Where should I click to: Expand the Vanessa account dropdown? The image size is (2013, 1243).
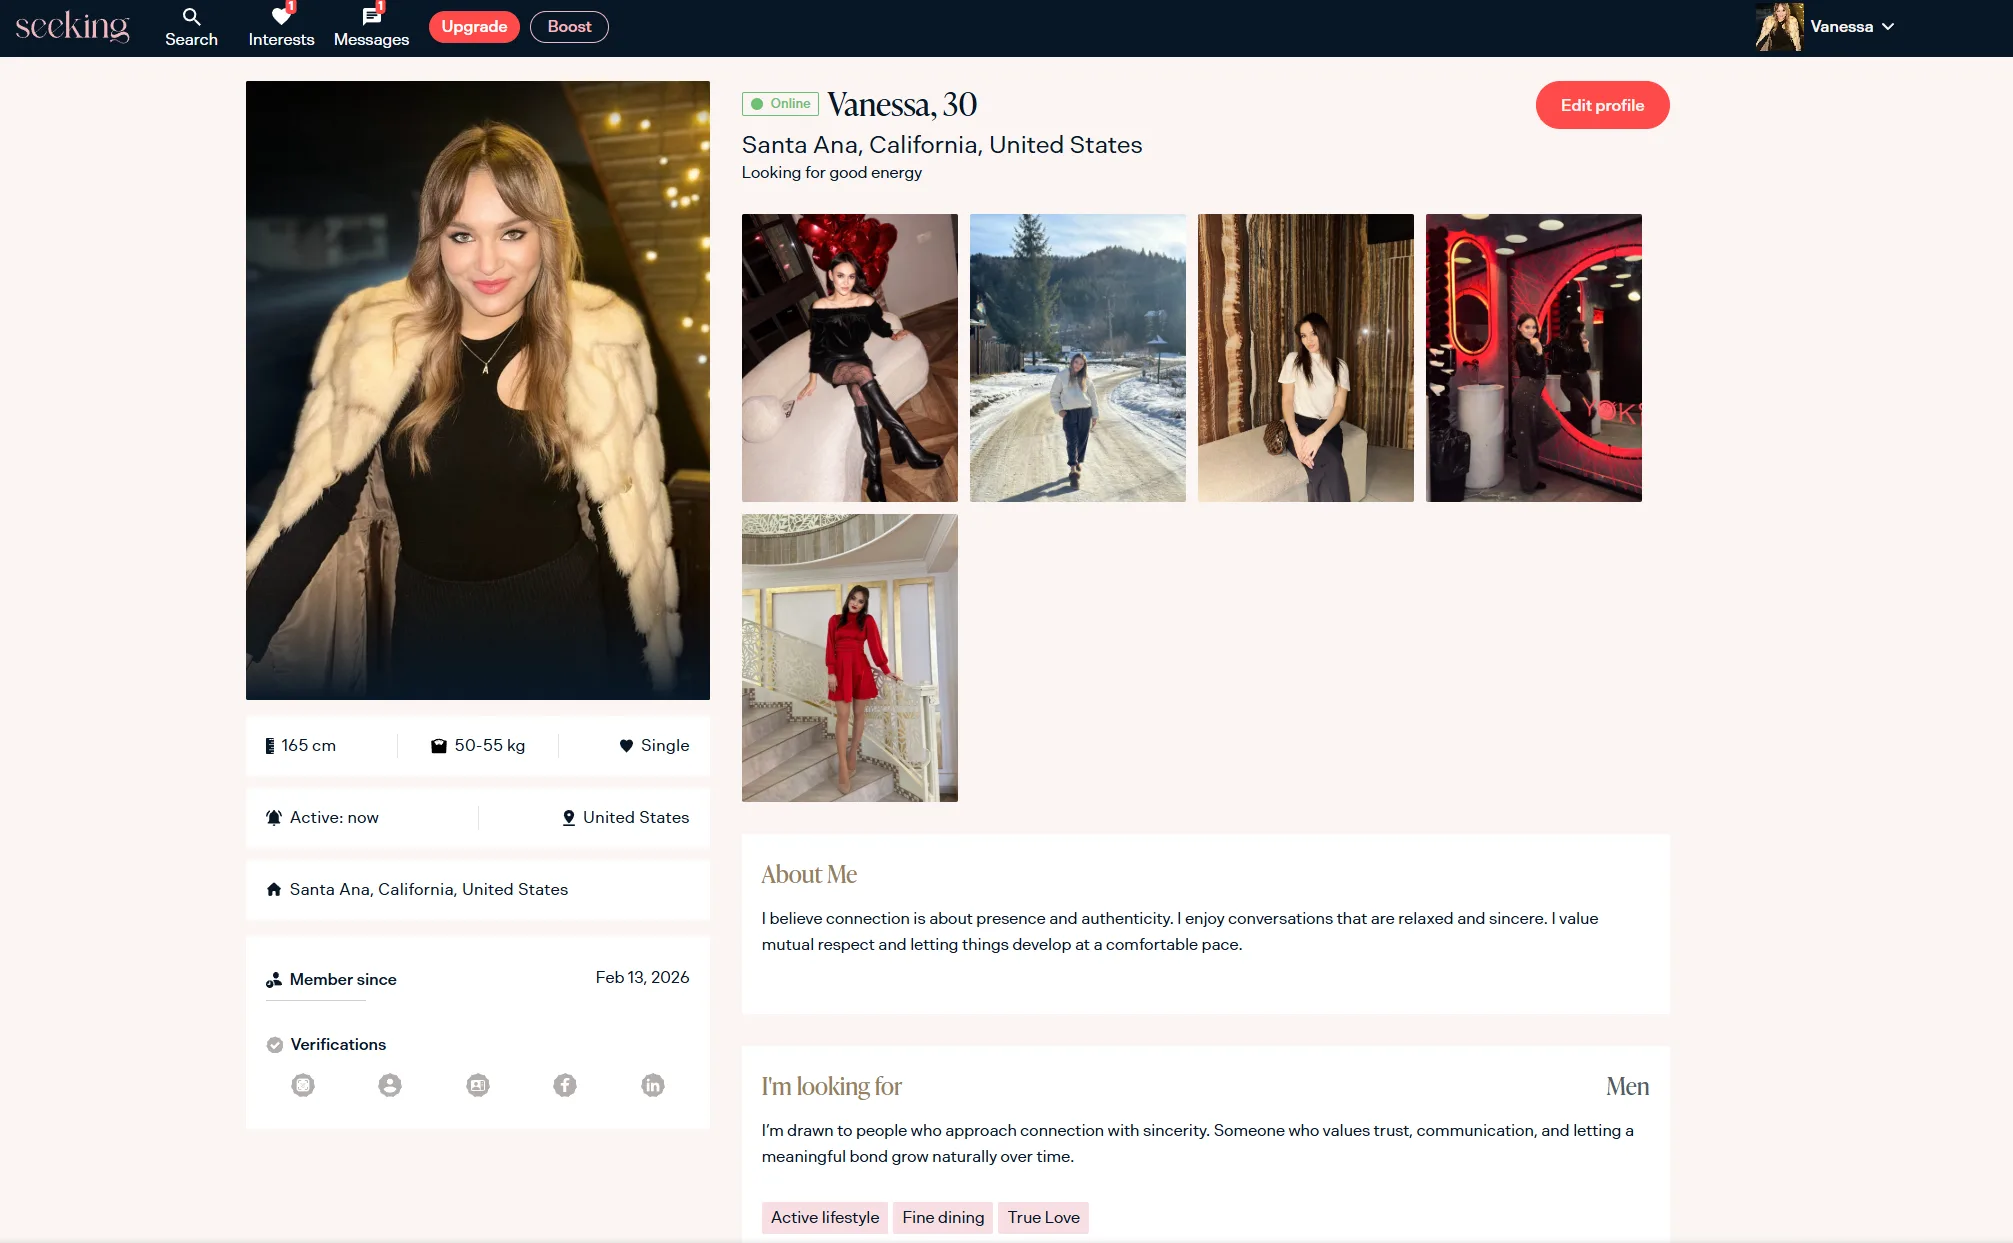(1853, 27)
